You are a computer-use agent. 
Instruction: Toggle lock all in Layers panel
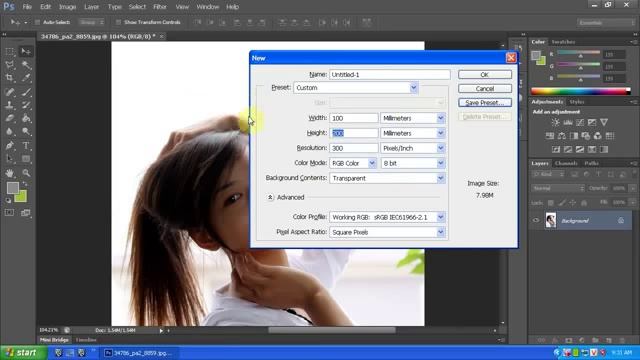coord(584,203)
